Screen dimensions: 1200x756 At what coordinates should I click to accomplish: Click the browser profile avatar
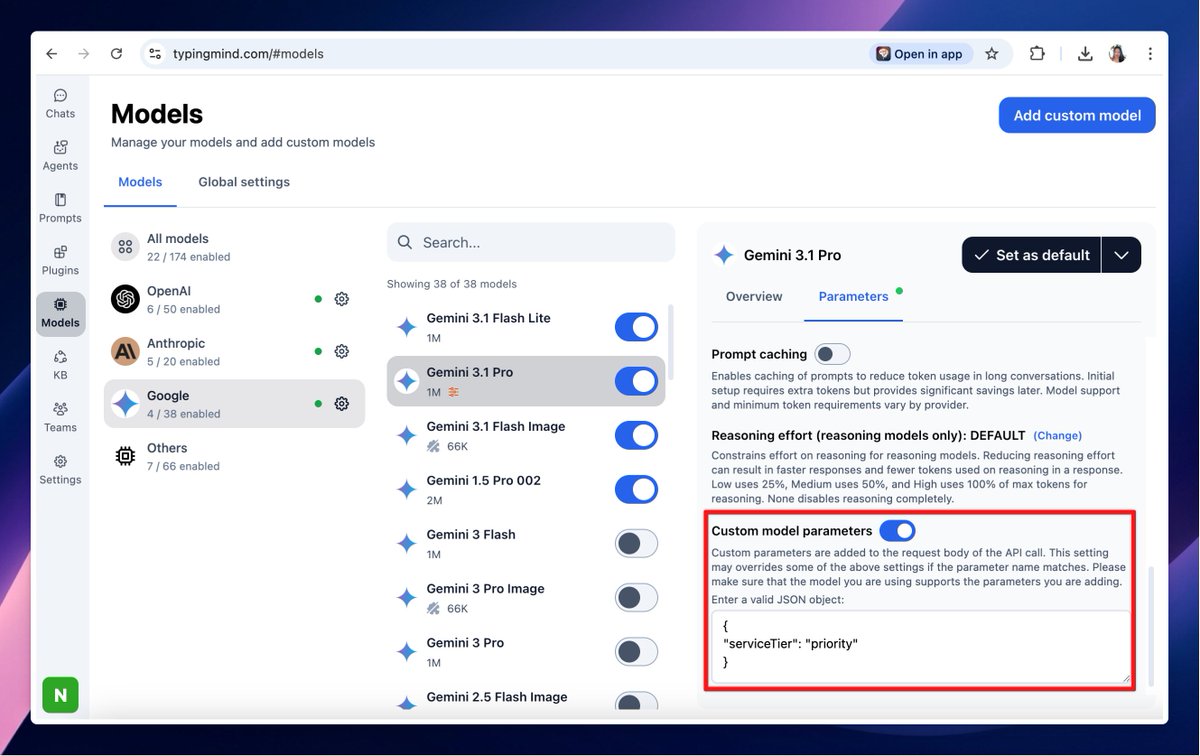(x=1117, y=54)
